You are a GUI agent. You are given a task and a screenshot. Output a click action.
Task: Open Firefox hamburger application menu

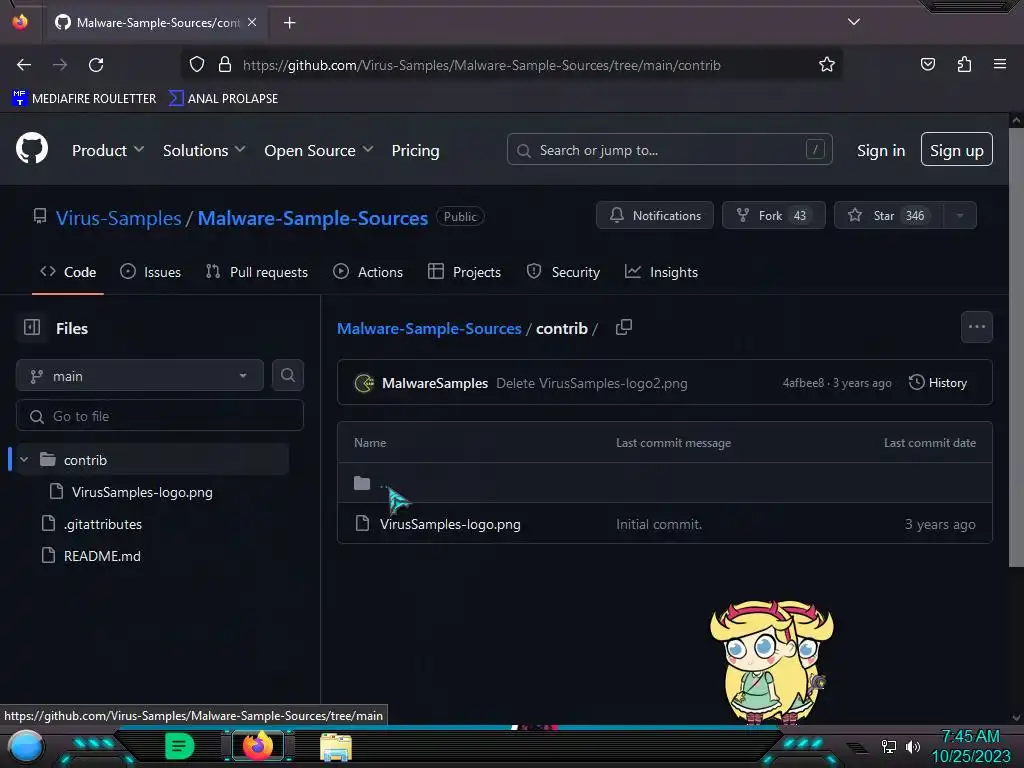1000,64
